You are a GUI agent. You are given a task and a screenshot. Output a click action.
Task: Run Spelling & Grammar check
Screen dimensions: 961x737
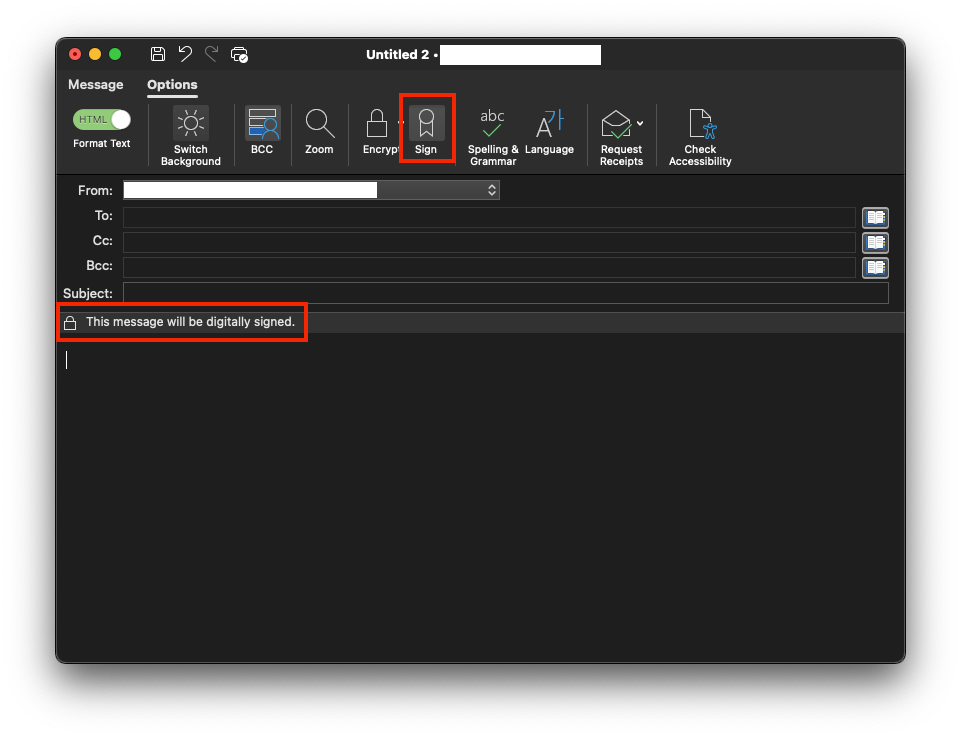pyautogui.click(x=493, y=136)
